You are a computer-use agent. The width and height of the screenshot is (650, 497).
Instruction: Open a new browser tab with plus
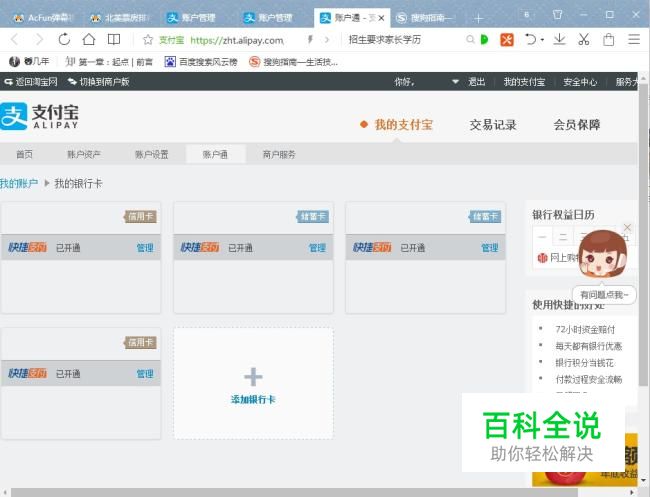pyautogui.click(x=478, y=18)
